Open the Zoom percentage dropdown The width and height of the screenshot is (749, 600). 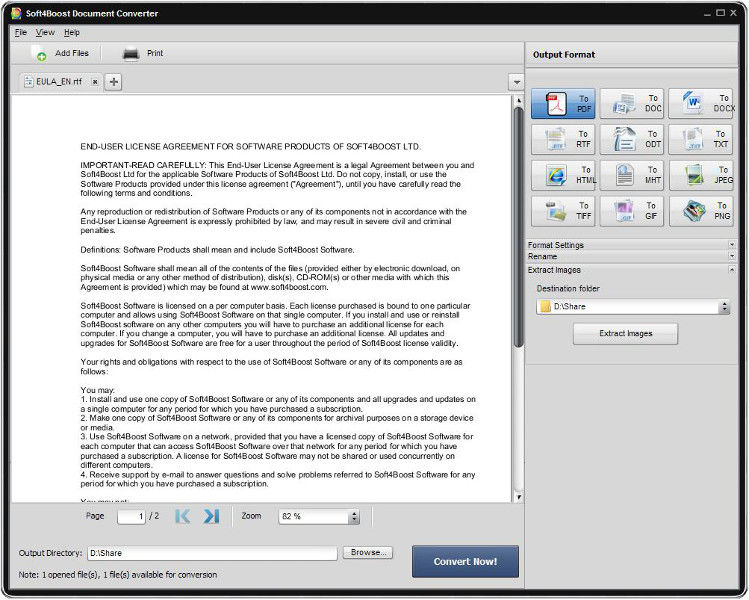[354, 516]
